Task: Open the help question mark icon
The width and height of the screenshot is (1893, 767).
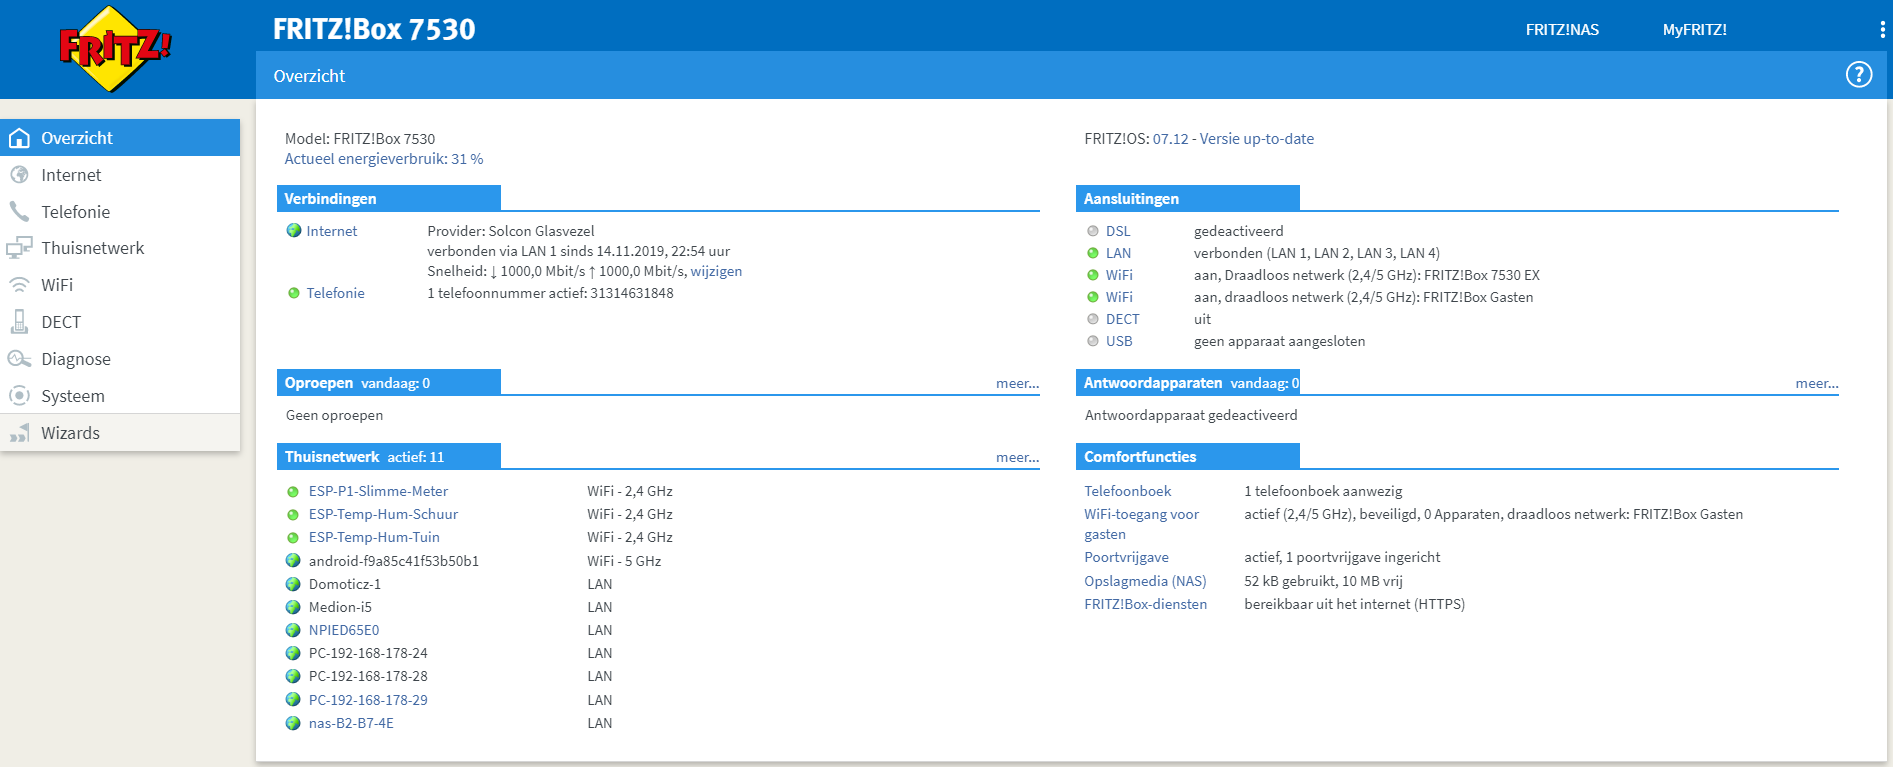Action: tap(1858, 75)
